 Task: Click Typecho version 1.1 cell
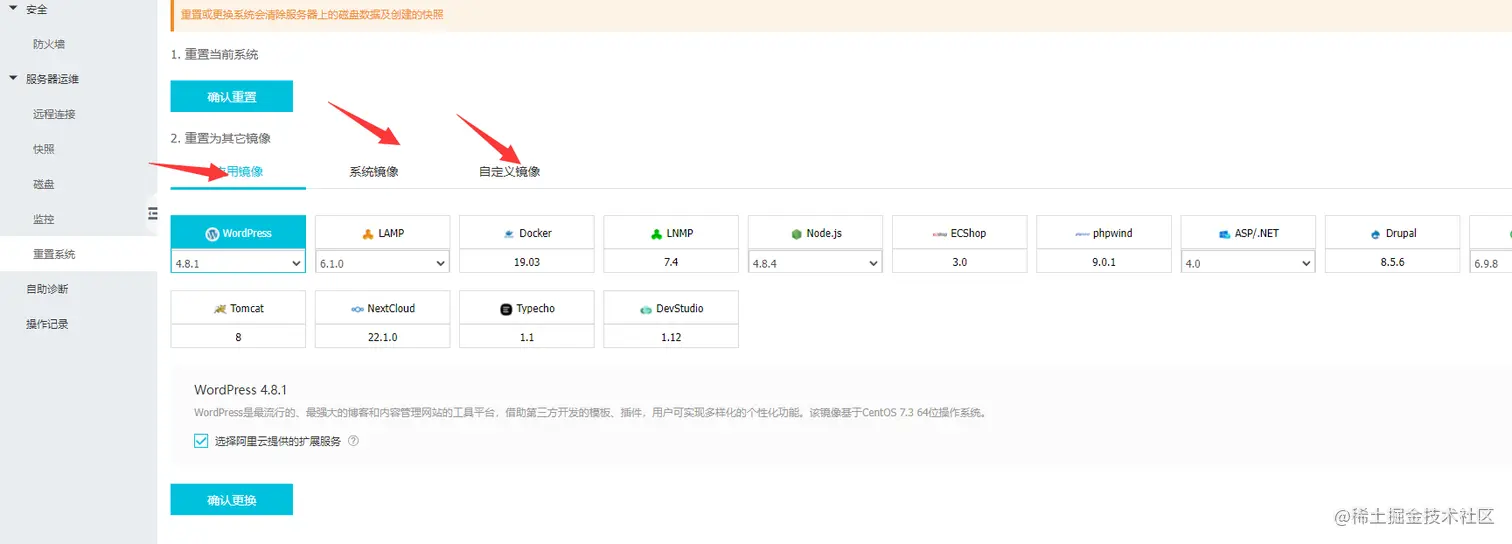click(x=527, y=337)
